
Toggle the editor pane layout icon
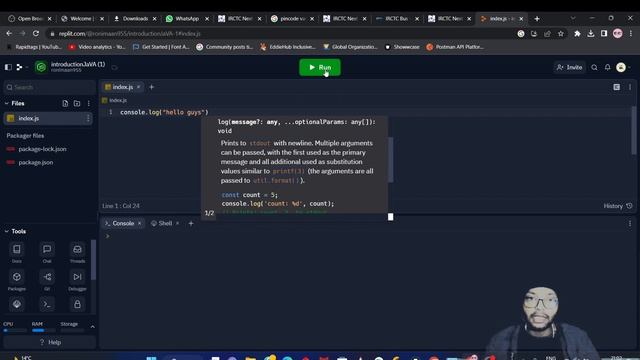tap(616, 87)
